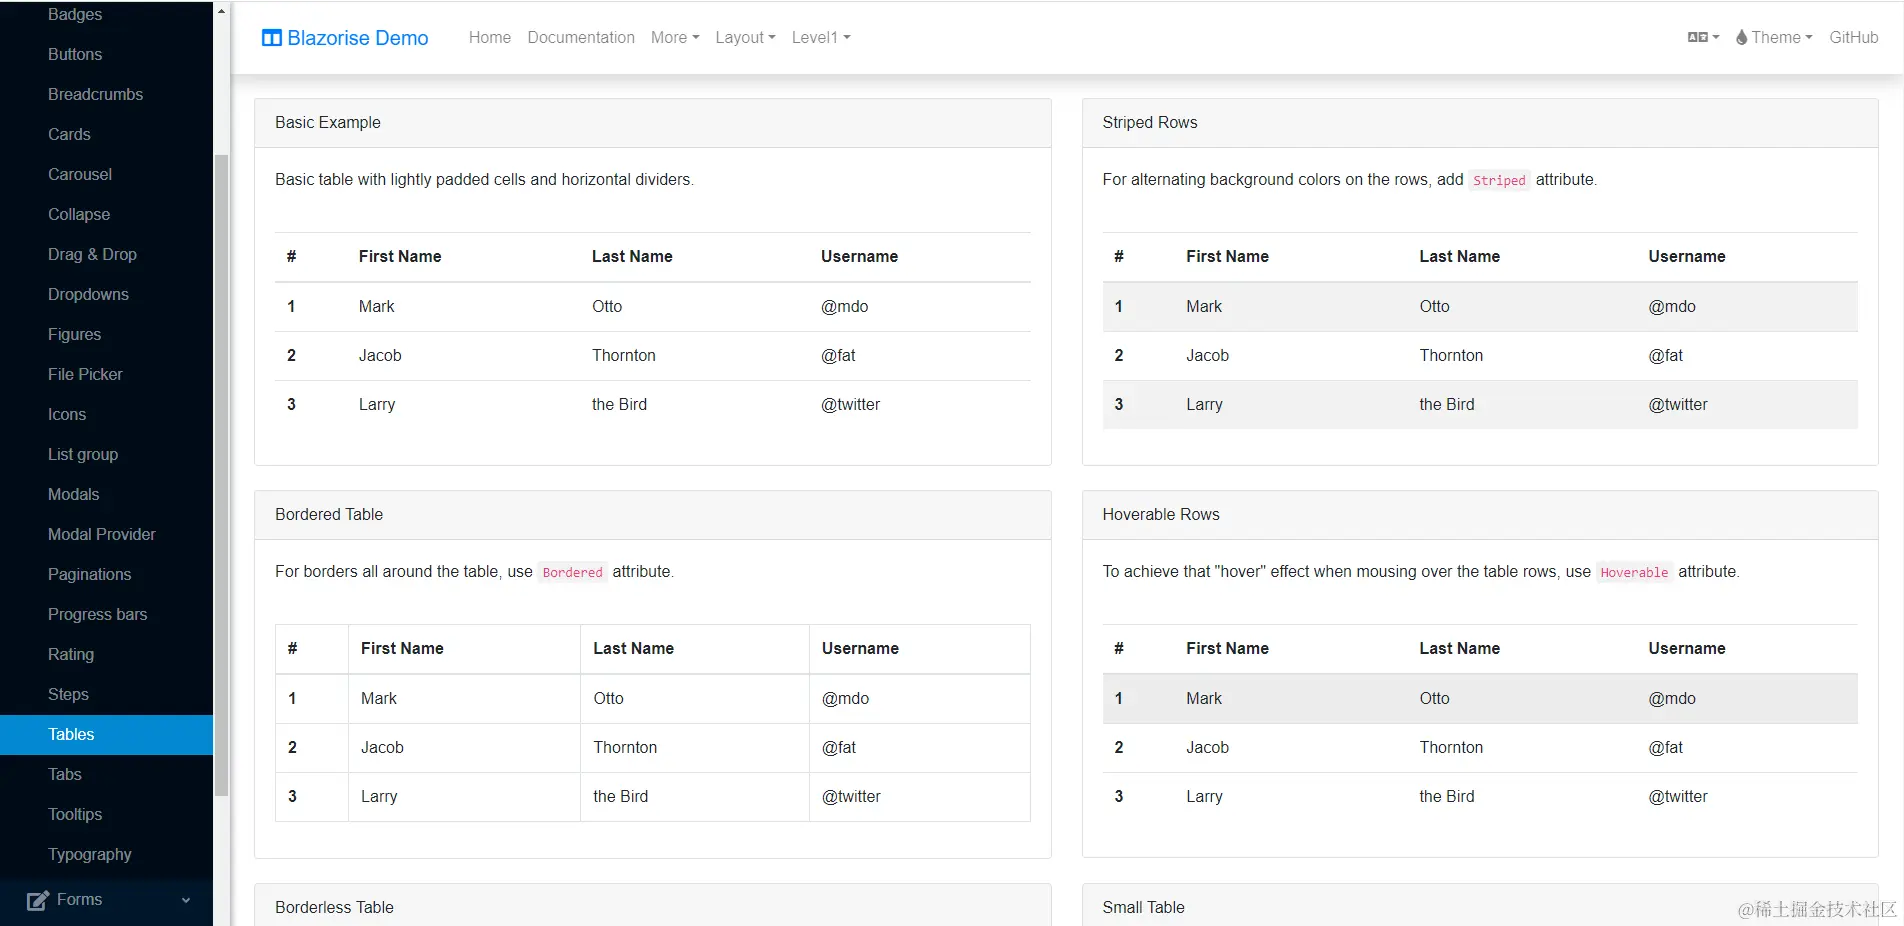Open the Documentation navbar item
The height and width of the screenshot is (926, 1904).
[581, 38]
